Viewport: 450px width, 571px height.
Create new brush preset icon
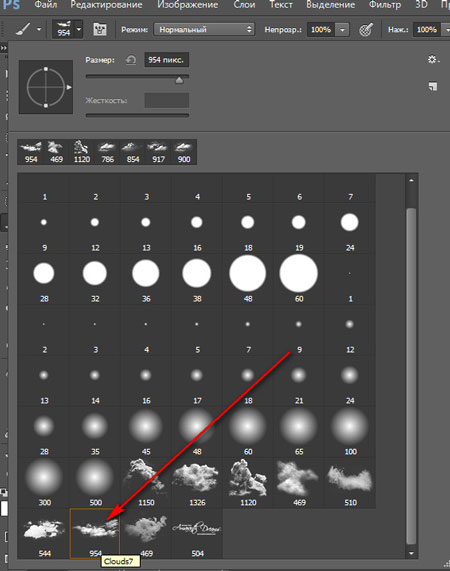tap(433, 87)
